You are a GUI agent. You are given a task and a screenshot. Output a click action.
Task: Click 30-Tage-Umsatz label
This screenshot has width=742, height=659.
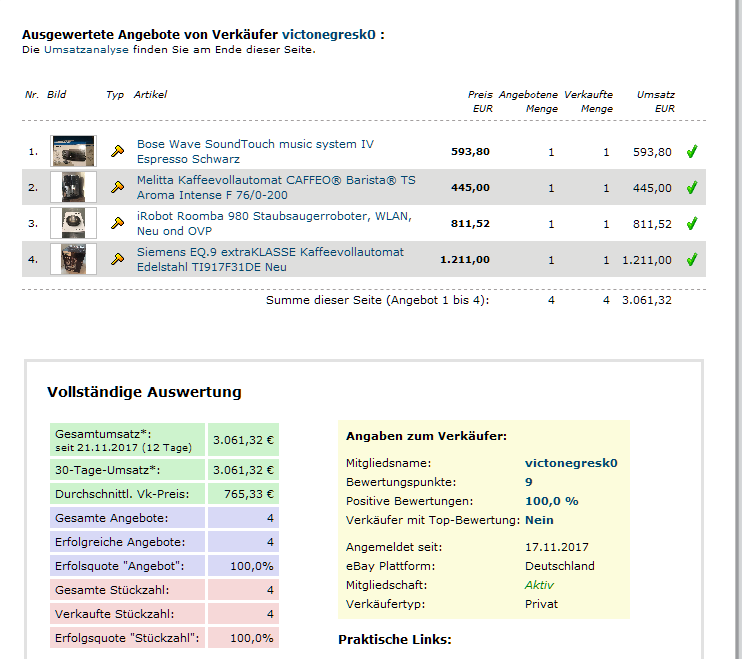tap(107, 470)
